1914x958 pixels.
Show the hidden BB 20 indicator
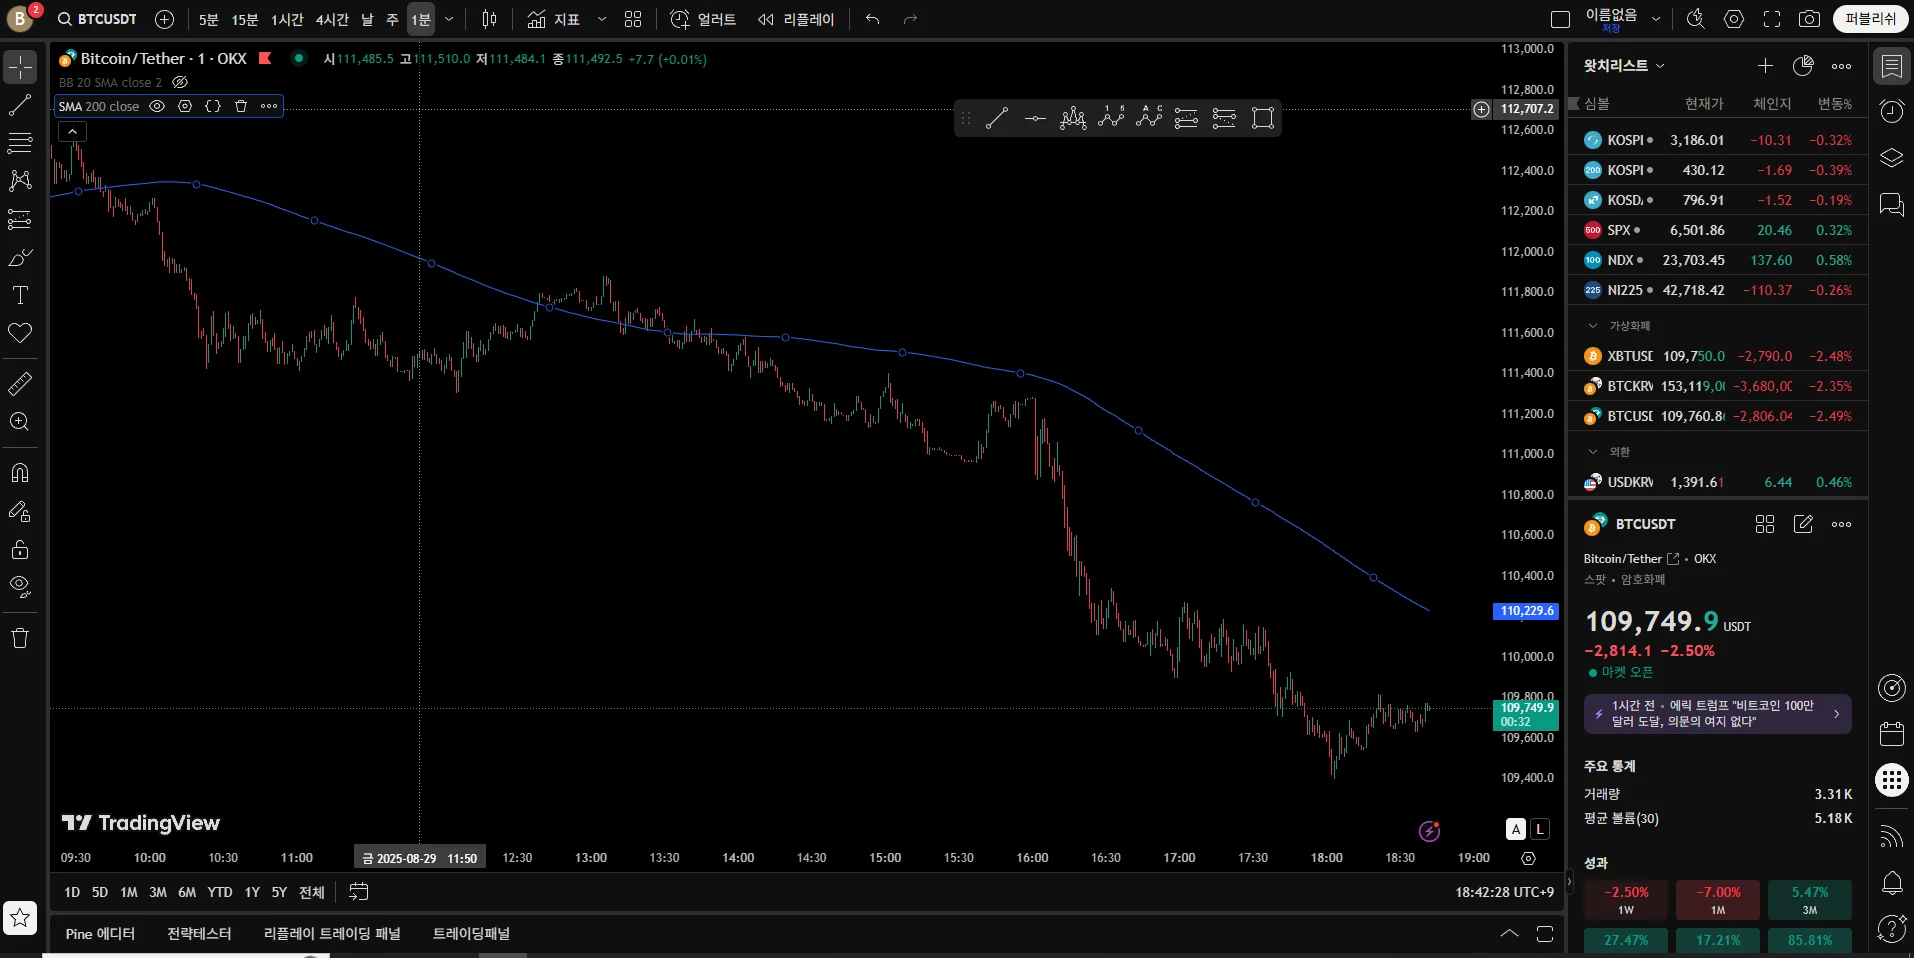point(180,82)
